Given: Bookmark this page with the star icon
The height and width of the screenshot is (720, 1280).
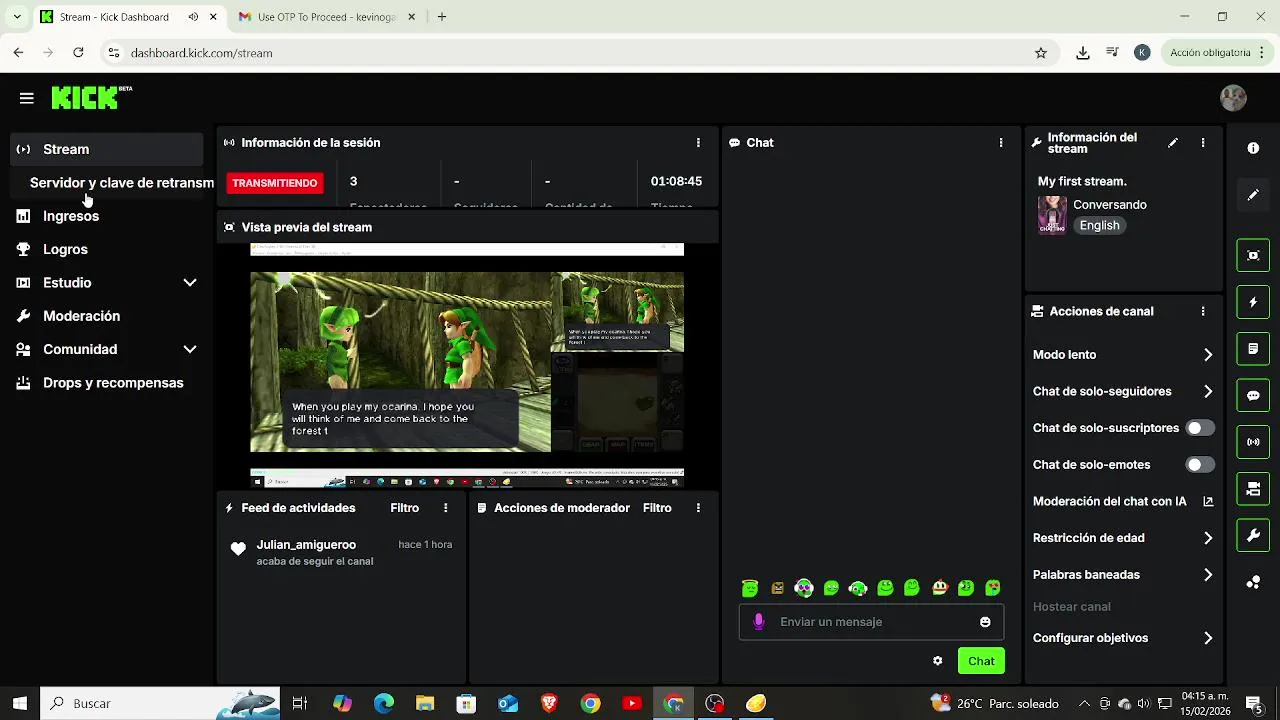Looking at the screenshot, I should coord(1041,53).
